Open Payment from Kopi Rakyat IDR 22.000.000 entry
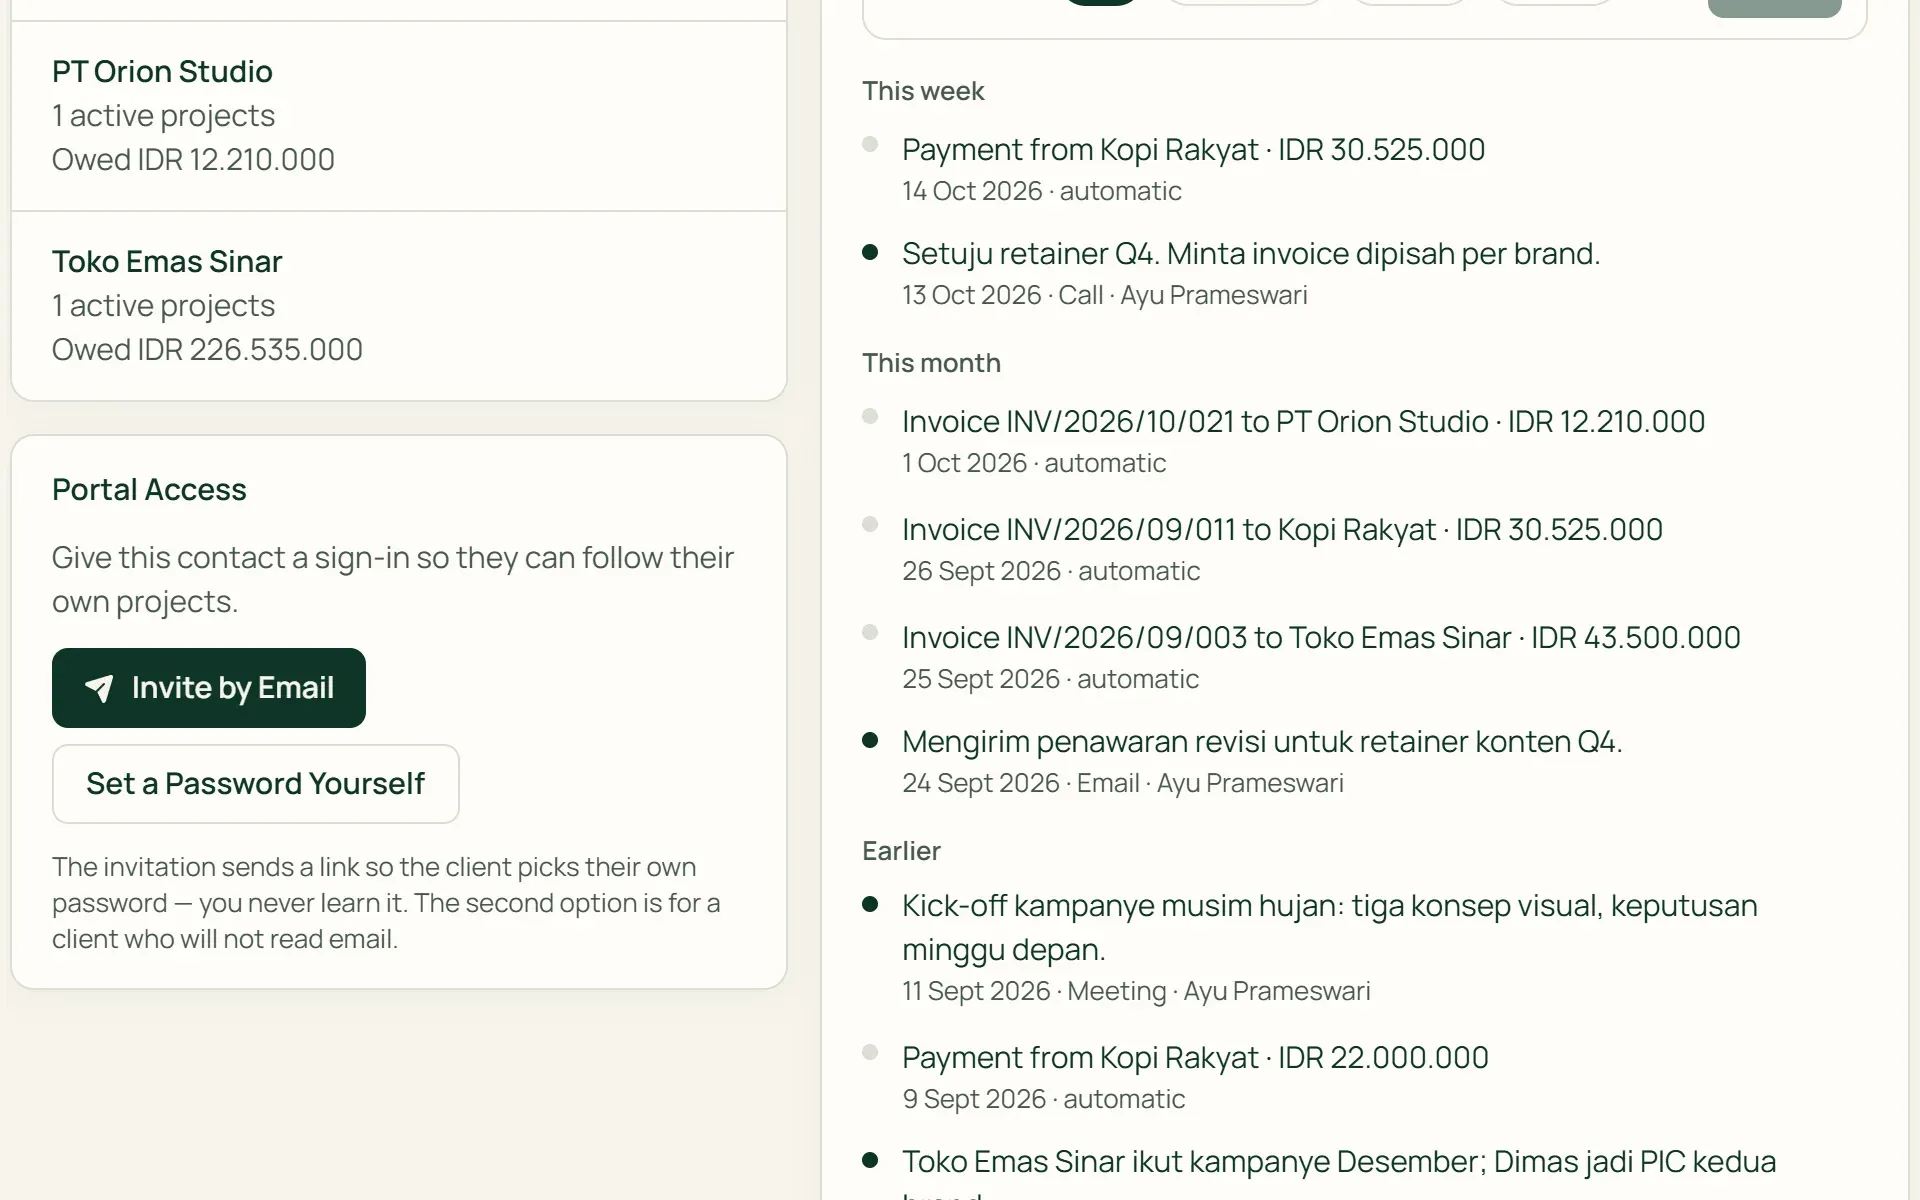 pos(1195,1058)
